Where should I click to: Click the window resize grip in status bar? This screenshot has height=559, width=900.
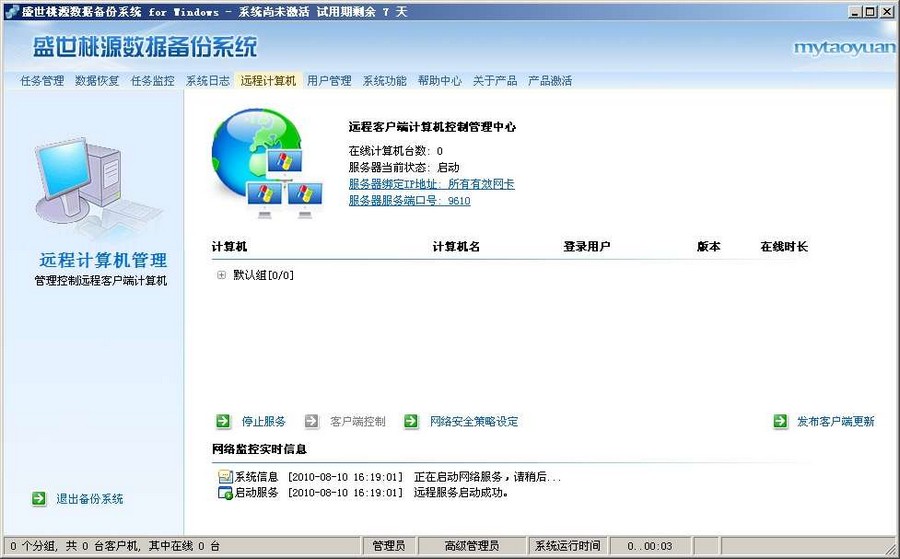[890, 548]
